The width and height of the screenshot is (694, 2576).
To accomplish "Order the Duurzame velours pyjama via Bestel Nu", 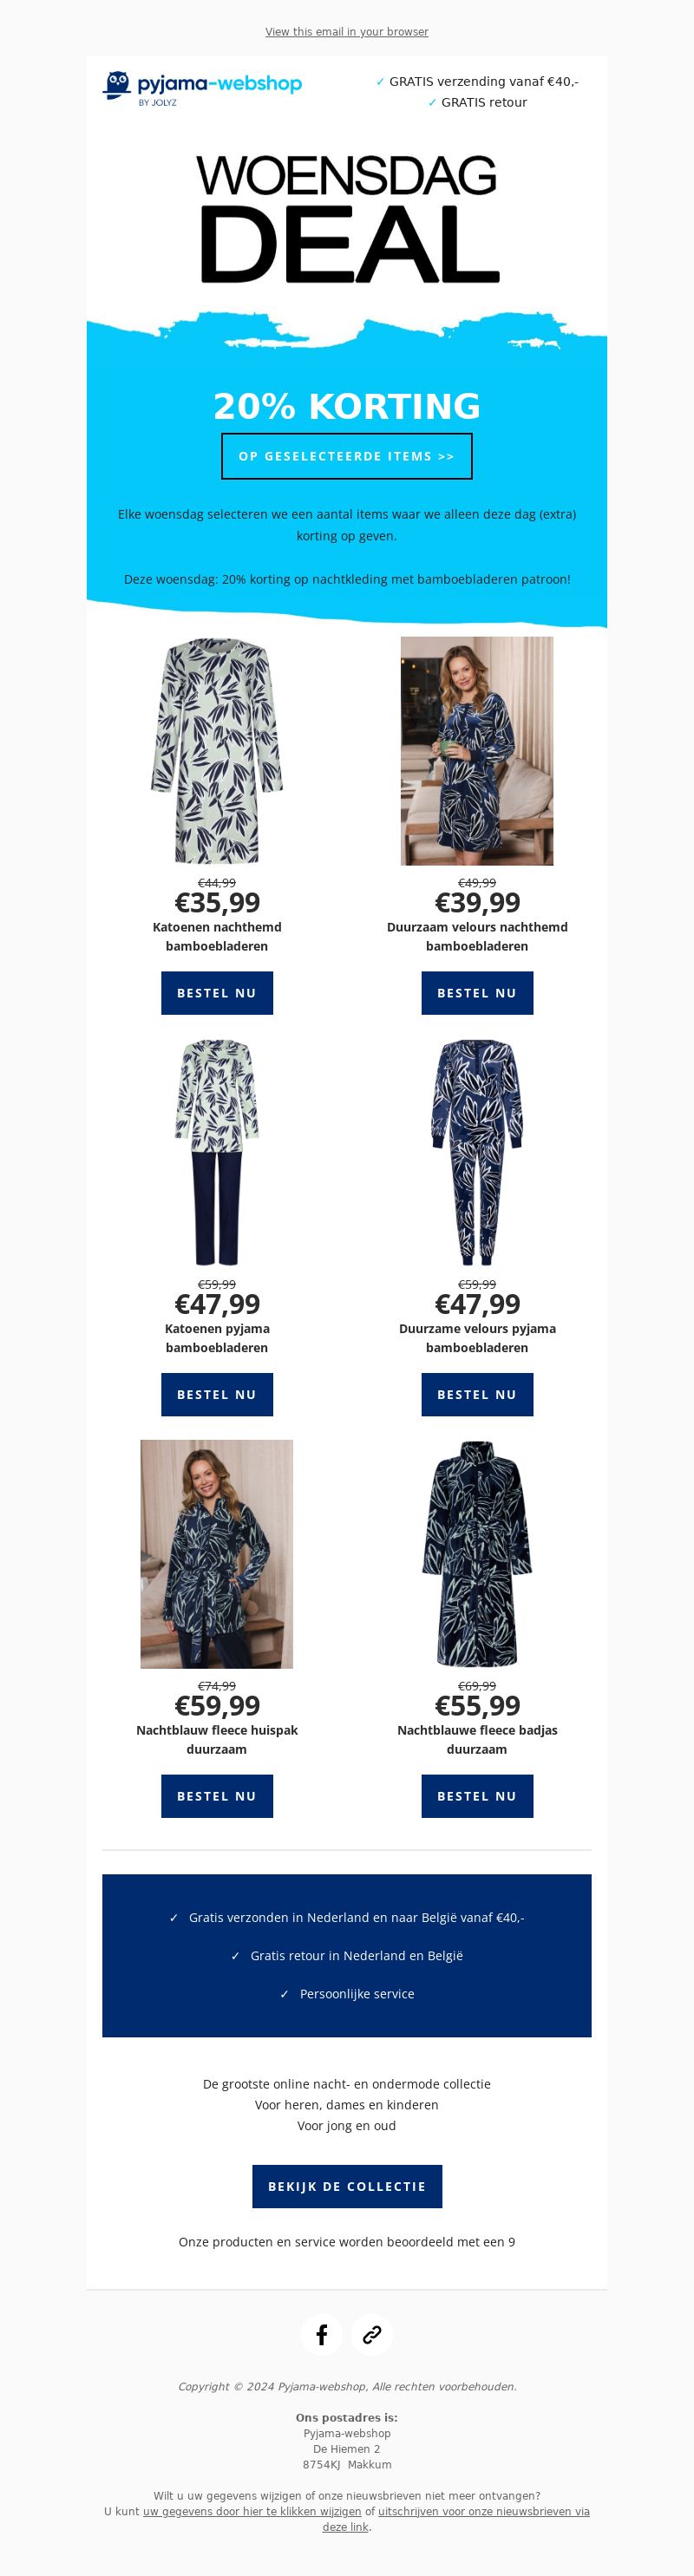I will [x=477, y=1394].
